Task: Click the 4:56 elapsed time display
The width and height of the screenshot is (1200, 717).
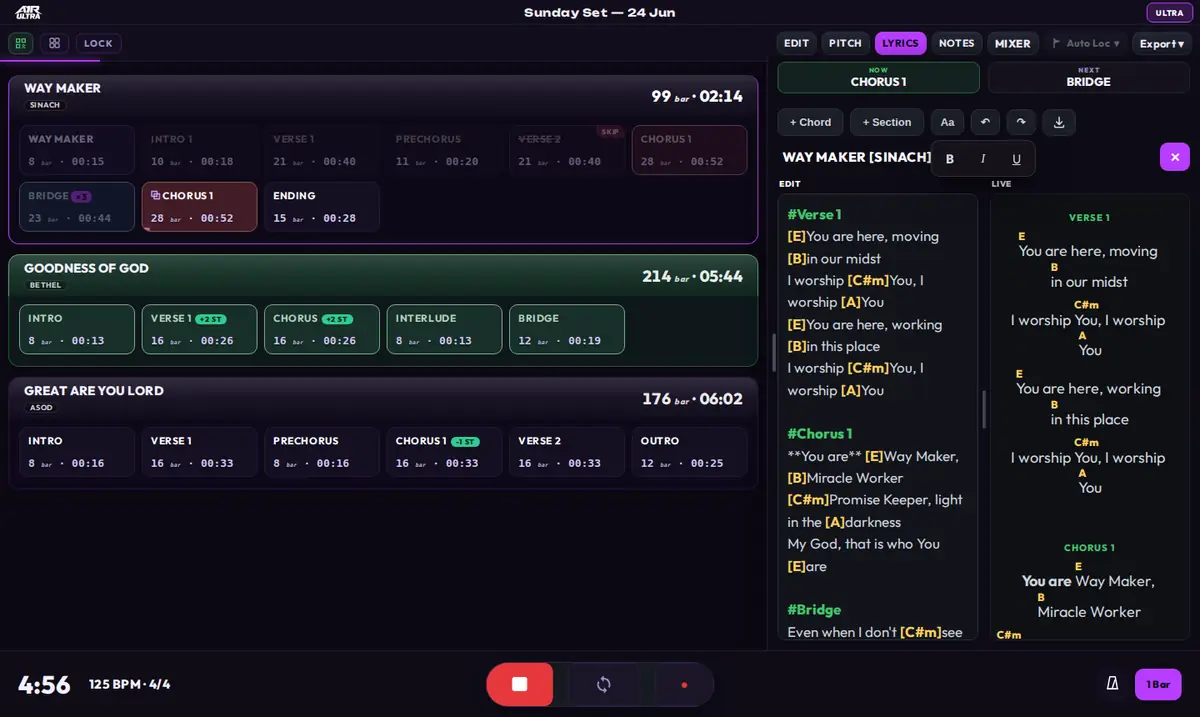Action: [x=44, y=685]
